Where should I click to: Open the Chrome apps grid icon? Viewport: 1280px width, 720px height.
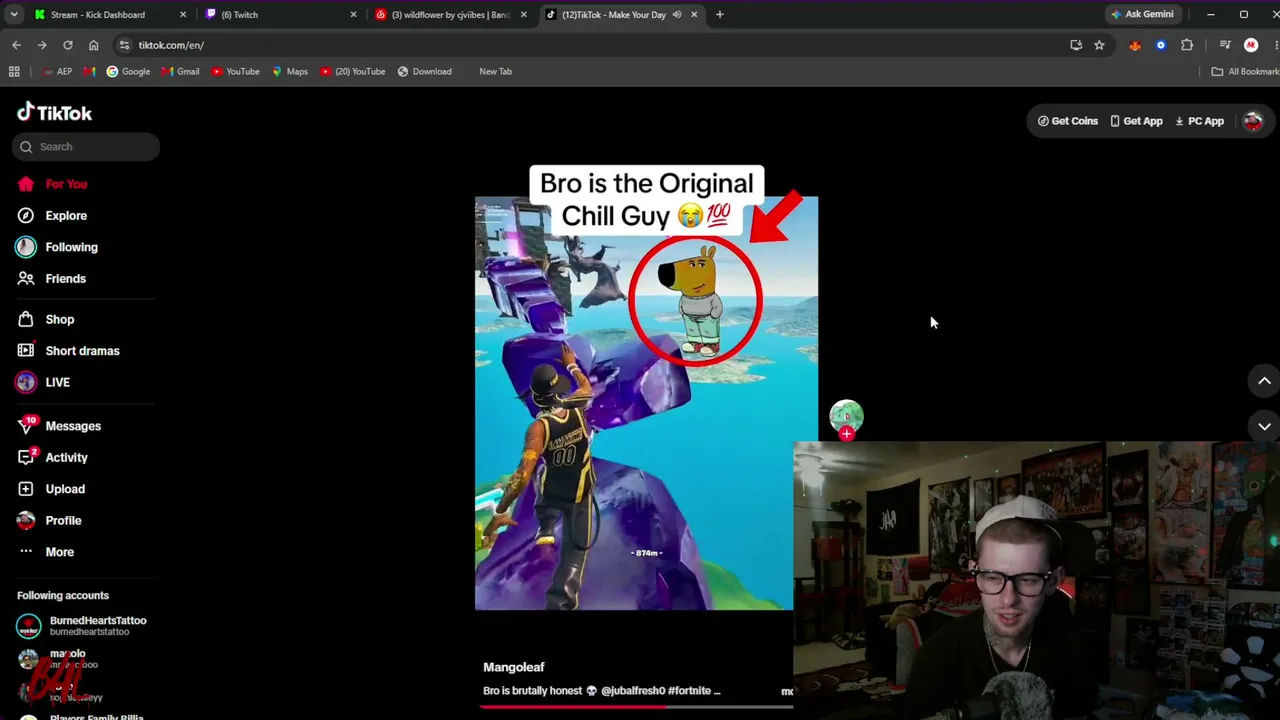[14, 71]
